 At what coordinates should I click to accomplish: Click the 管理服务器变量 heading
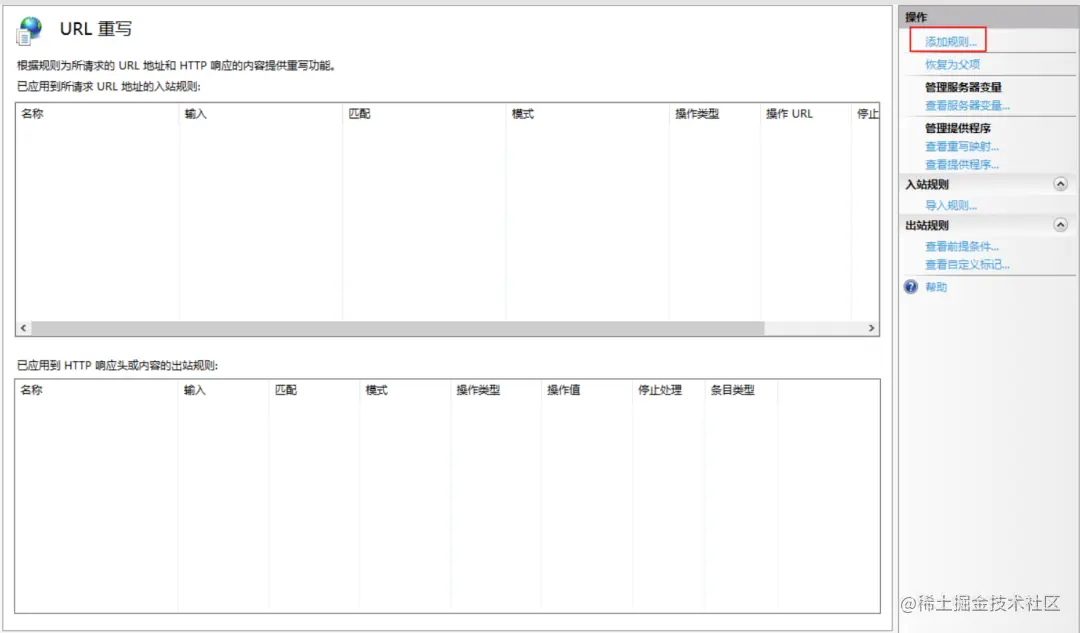coord(963,87)
